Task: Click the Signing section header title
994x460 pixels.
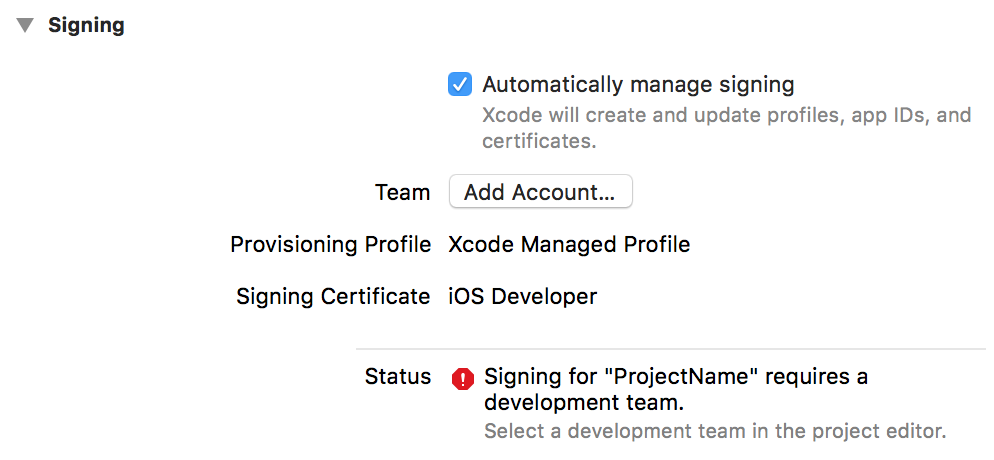Action: click(86, 26)
